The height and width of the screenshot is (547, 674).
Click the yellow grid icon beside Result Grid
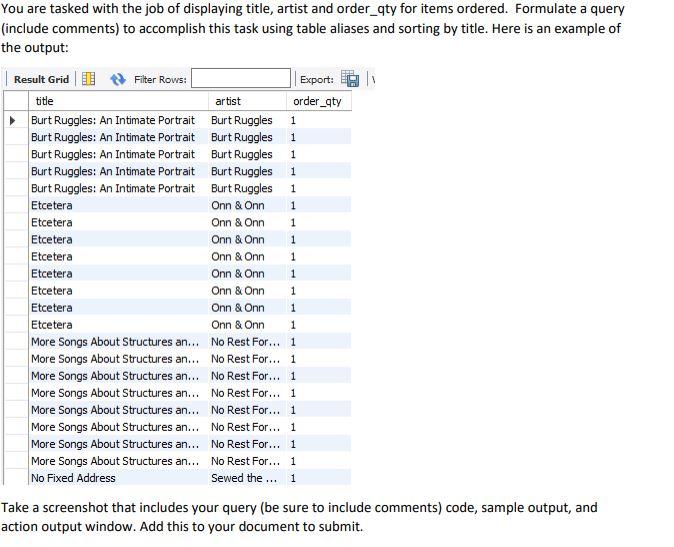coord(89,79)
